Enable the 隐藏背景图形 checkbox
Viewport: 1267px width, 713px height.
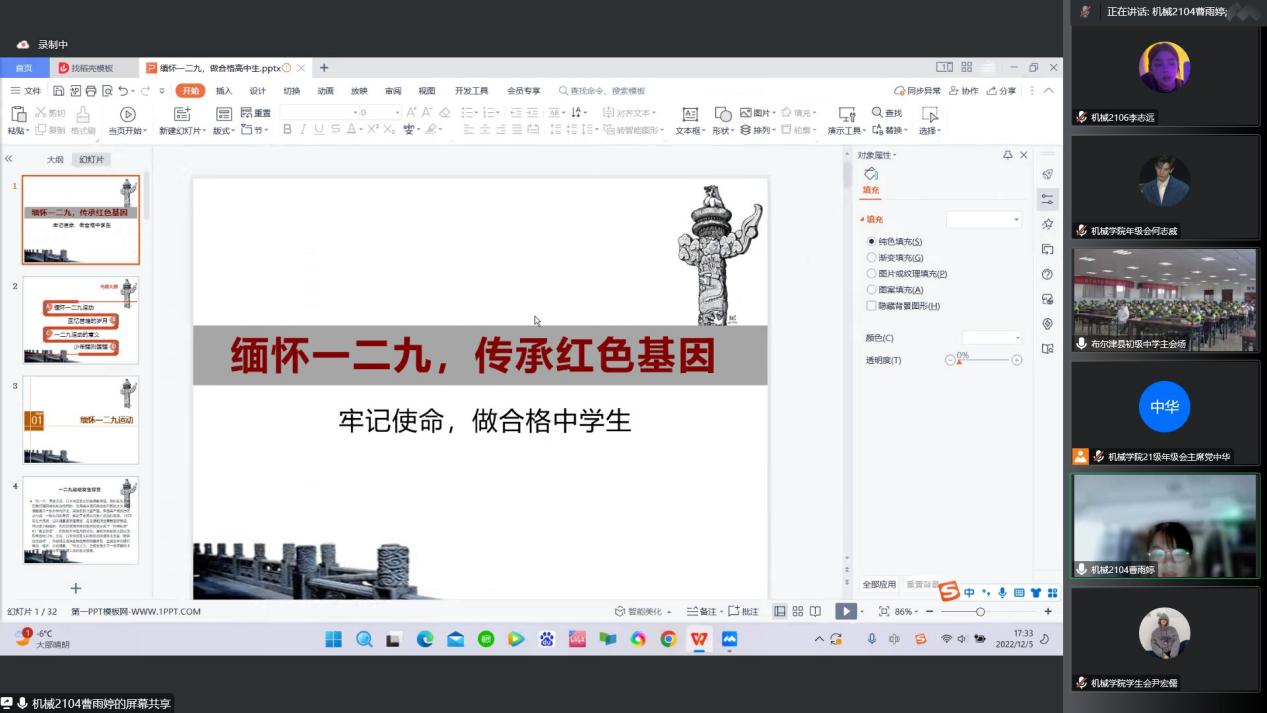coord(871,306)
